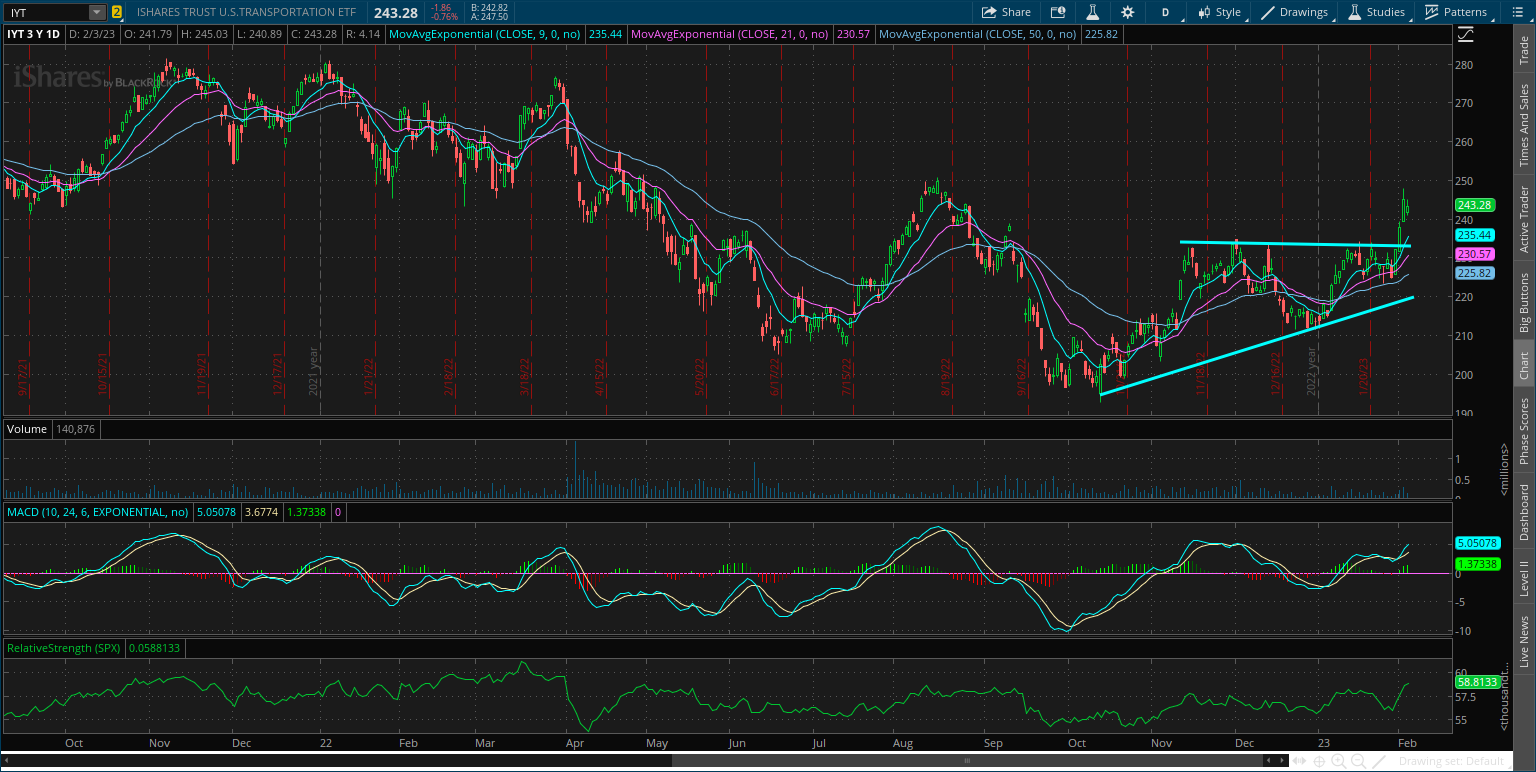Open the Live News side tab
This screenshot has height=772, width=1536.
point(1524,642)
